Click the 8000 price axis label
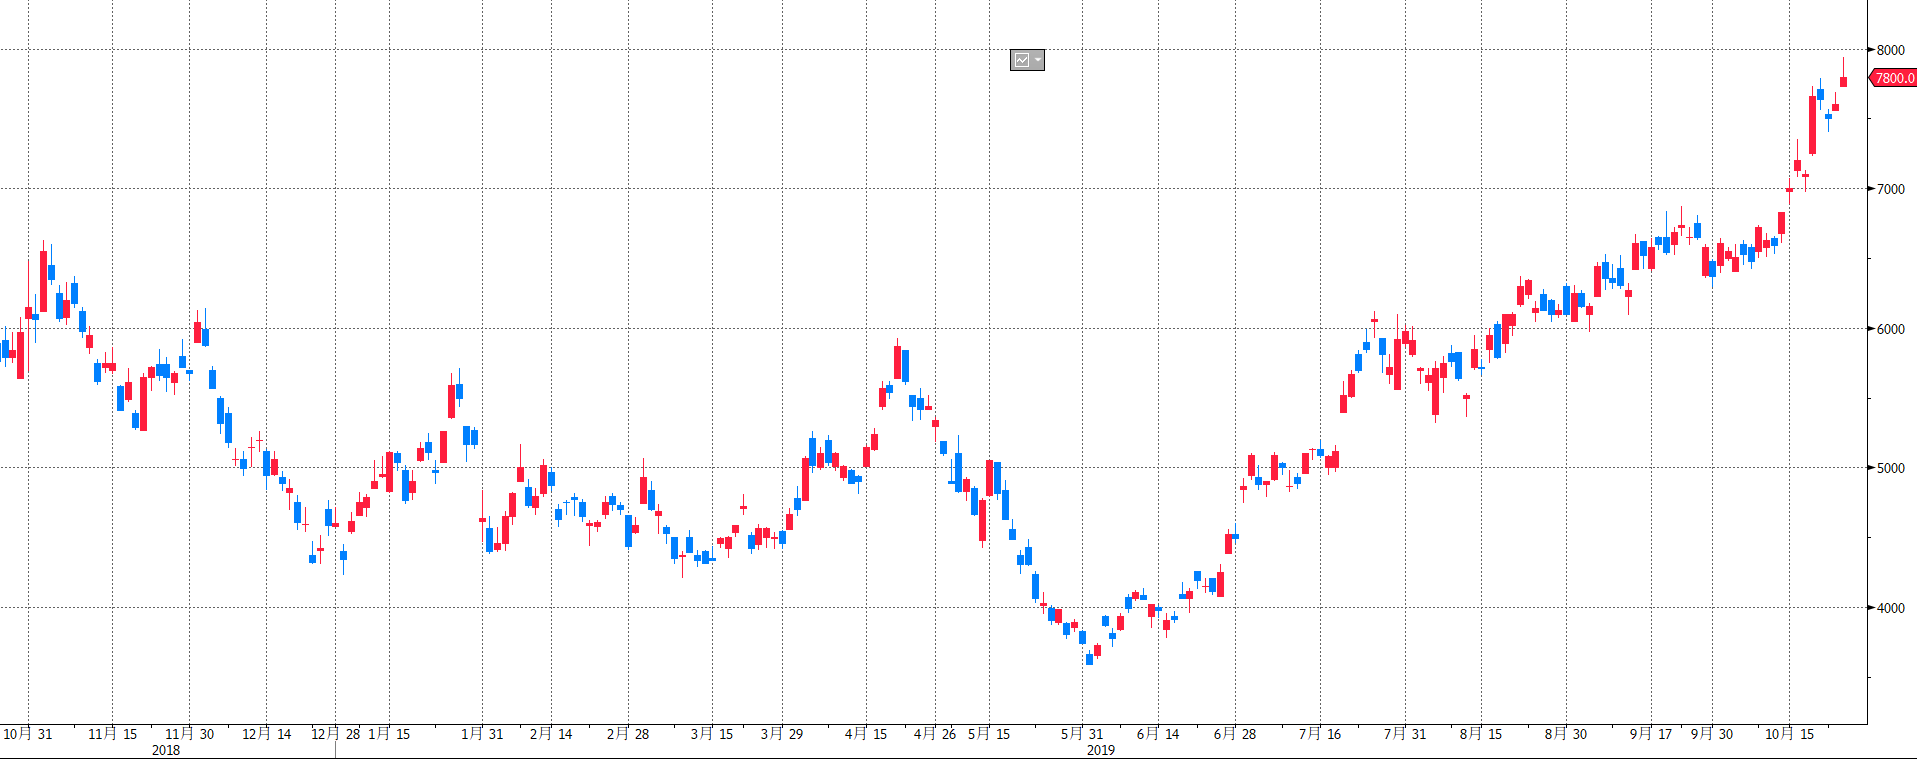The width and height of the screenshot is (1917, 759). 1890,50
